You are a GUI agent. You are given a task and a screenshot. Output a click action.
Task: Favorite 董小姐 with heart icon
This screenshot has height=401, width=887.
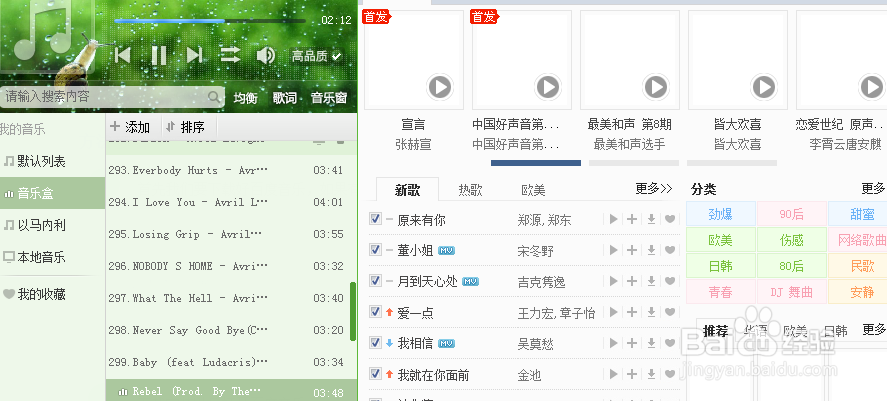(670, 251)
